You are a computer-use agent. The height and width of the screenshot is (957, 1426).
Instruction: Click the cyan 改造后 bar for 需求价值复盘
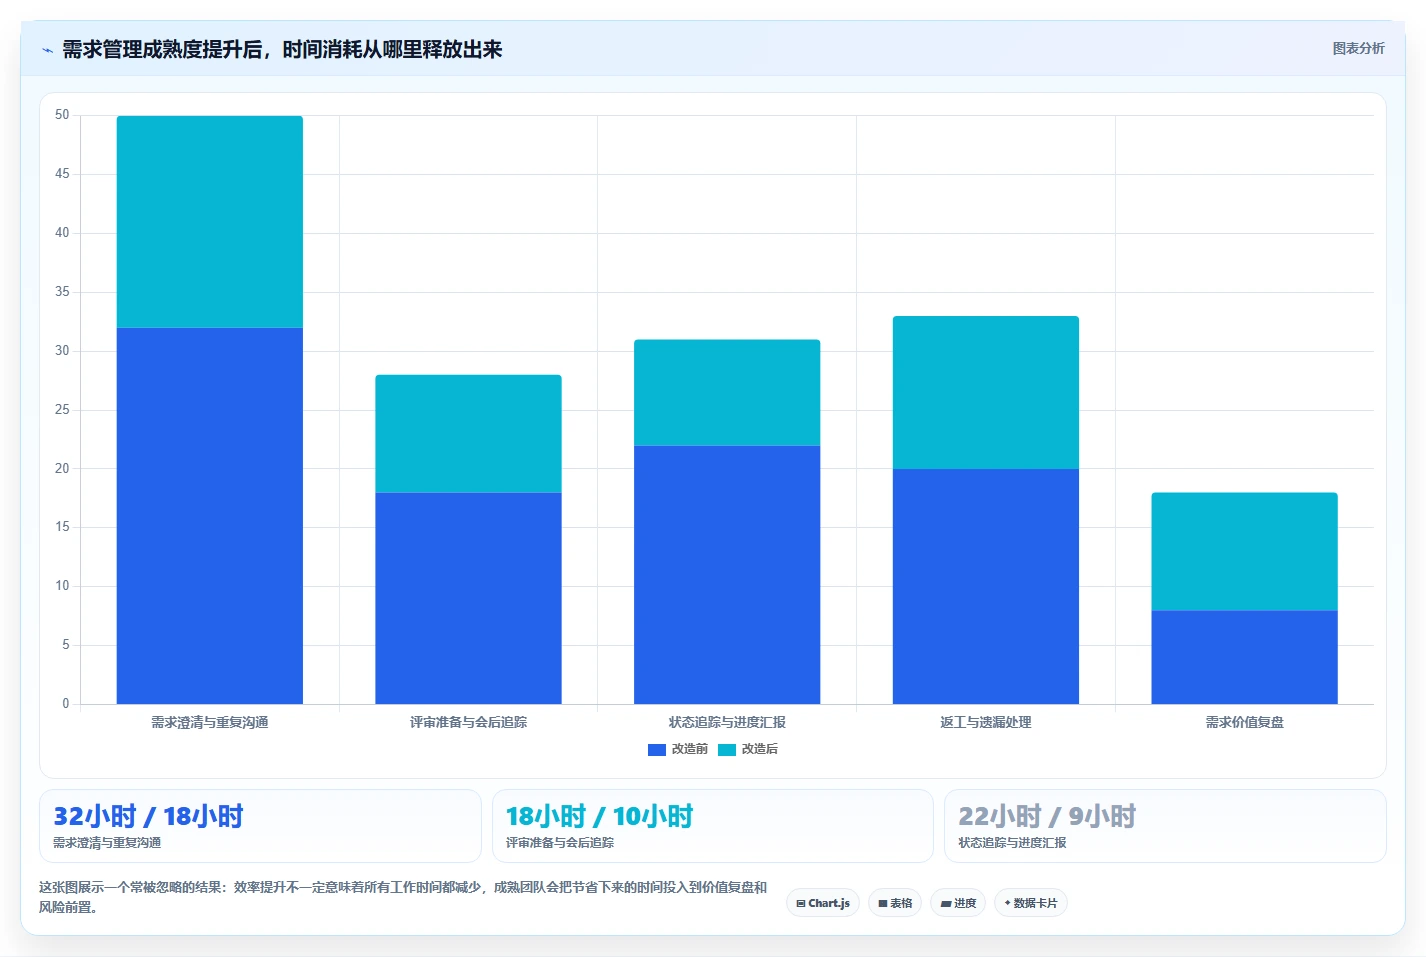coord(1244,551)
